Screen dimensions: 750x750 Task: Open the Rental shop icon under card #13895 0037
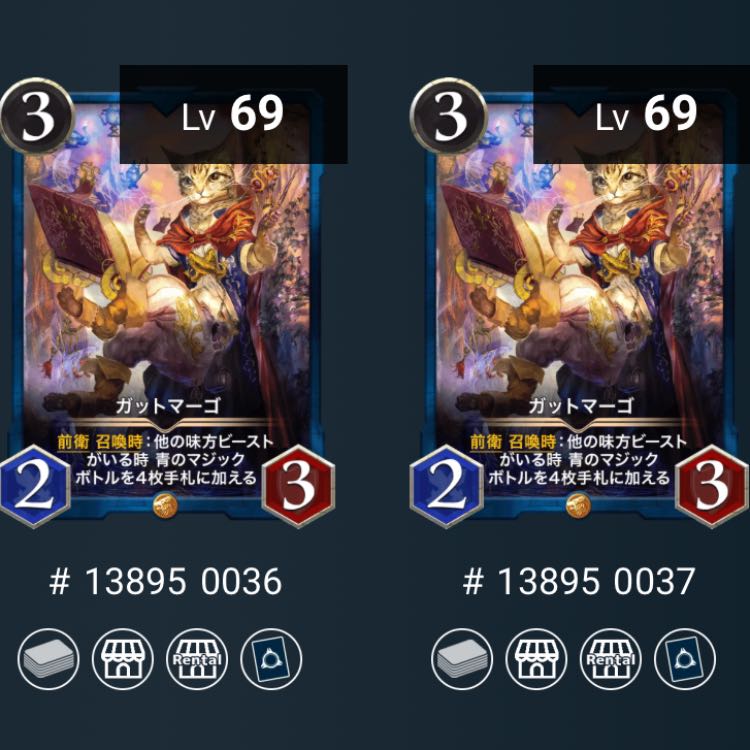tap(611, 659)
